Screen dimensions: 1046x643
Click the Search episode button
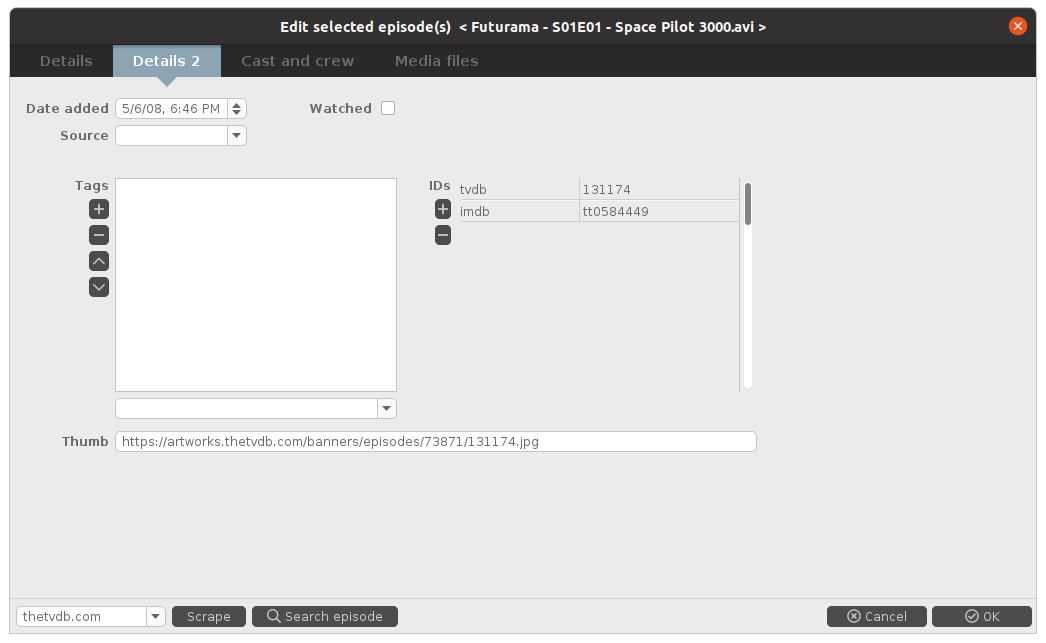click(x=324, y=616)
